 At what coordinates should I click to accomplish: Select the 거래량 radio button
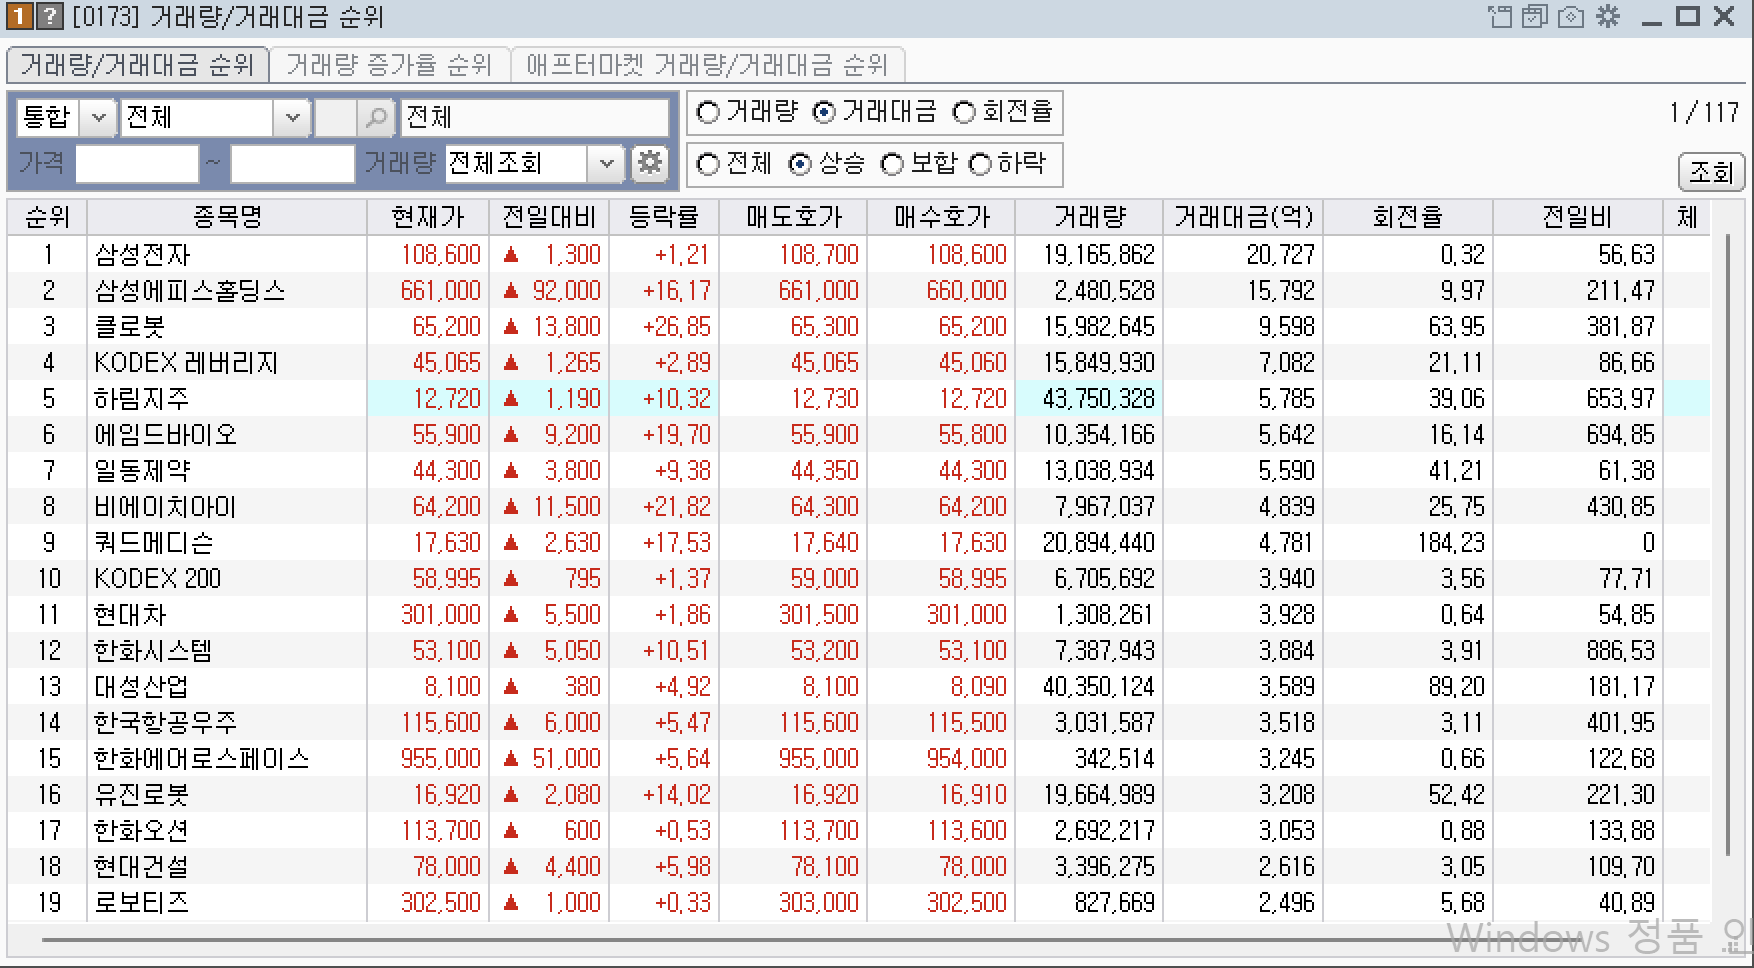[708, 112]
